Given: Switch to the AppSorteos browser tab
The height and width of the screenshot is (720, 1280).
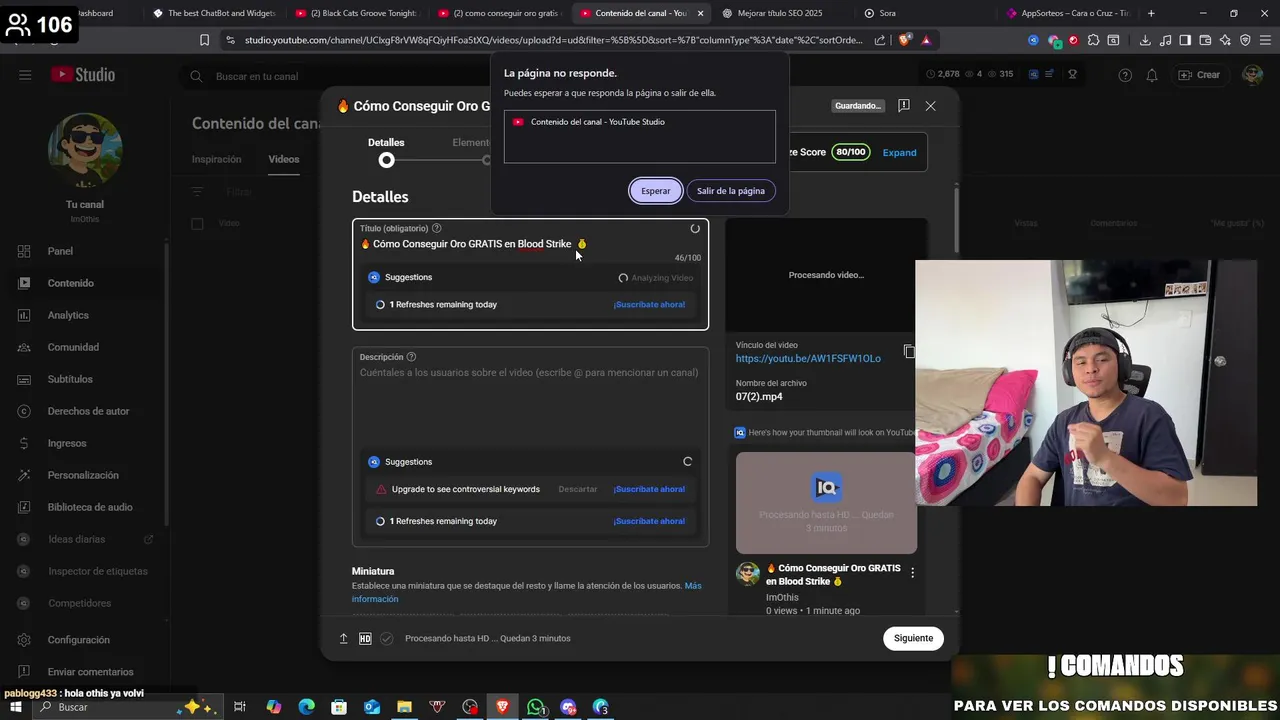Looking at the screenshot, I should coord(1068,13).
